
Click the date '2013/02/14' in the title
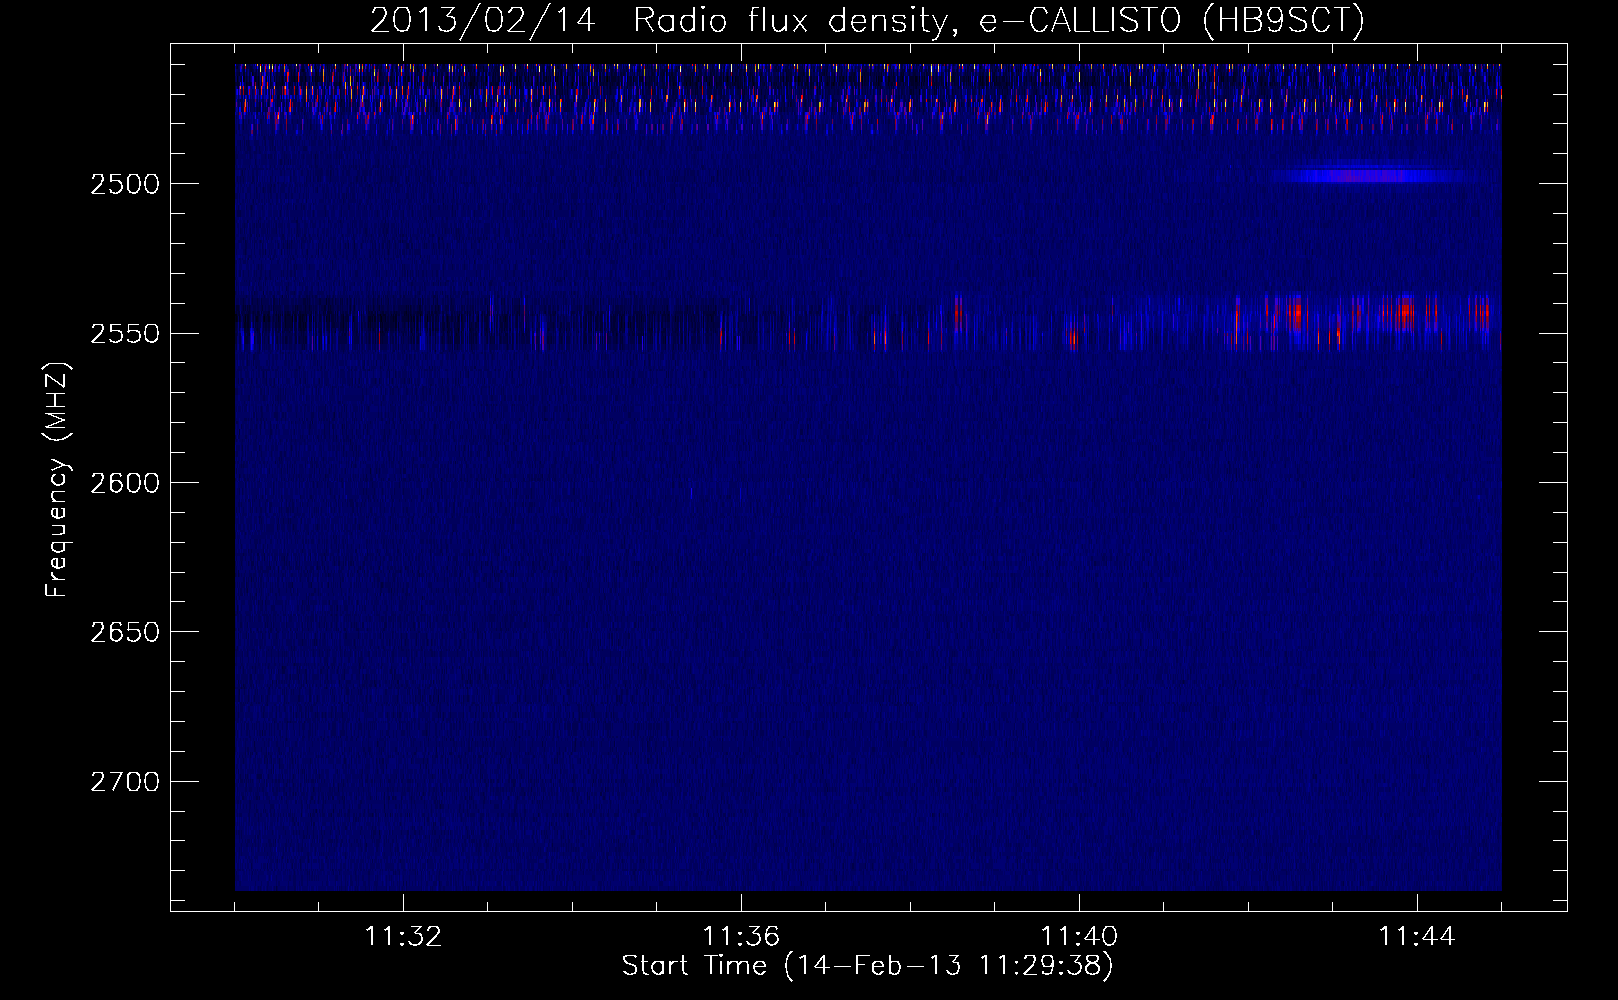[483, 20]
